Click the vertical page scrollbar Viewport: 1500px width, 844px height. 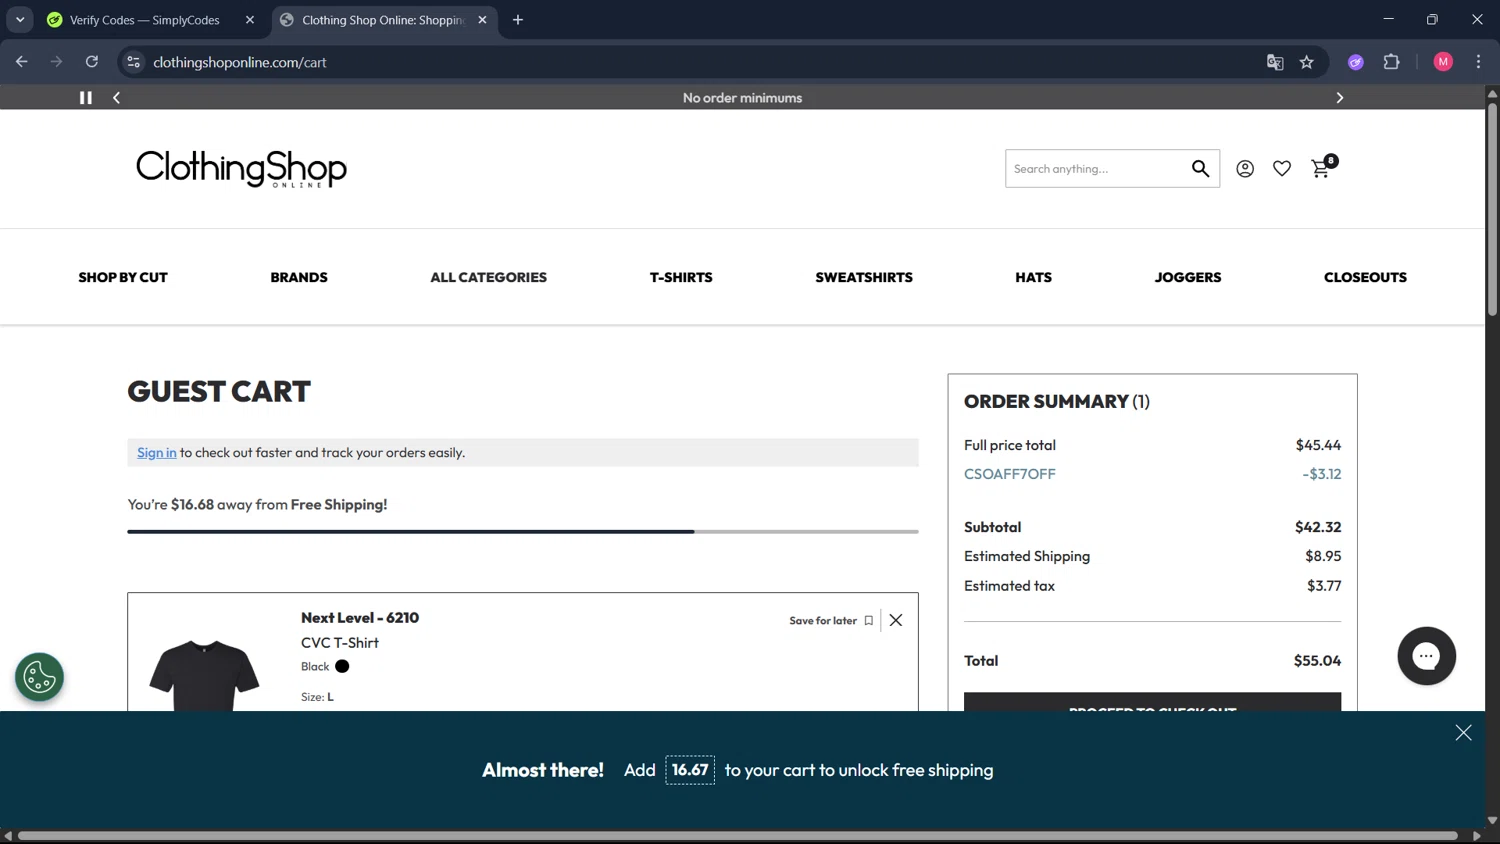[1492, 210]
